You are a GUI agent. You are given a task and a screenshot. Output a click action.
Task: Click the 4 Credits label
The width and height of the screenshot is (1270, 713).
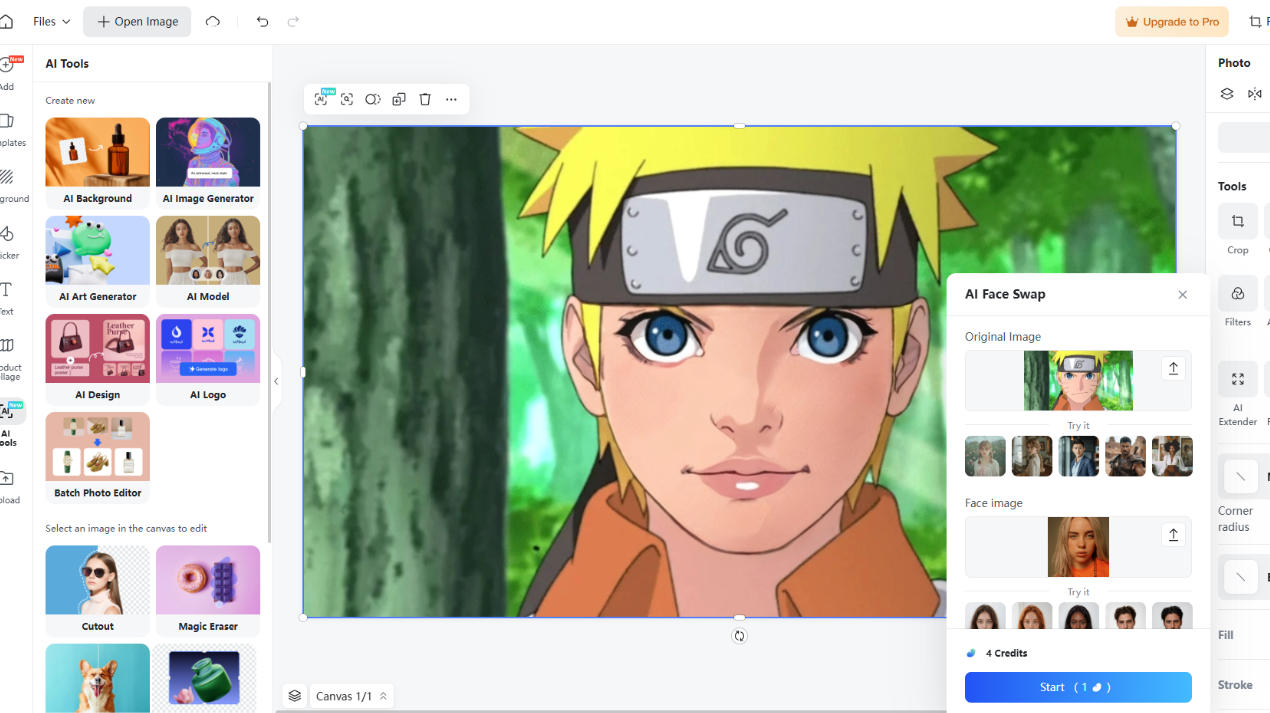pyautogui.click(x=1006, y=653)
